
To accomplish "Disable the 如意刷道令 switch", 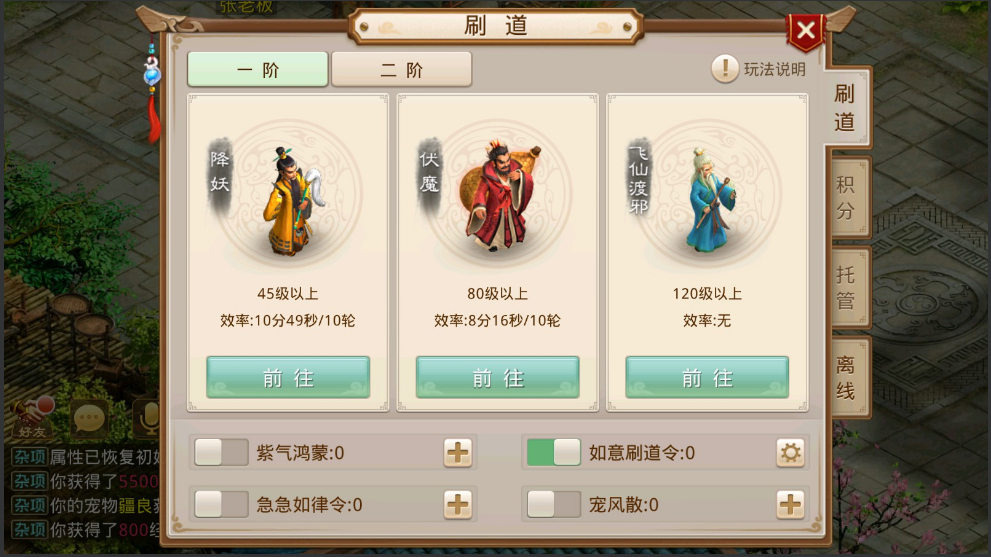I will click(x=554, y=453).
